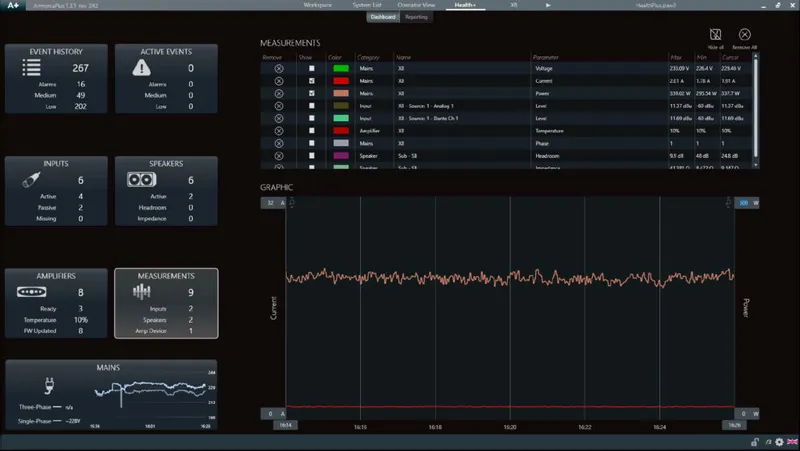
Task: Click the Remove All measurements icon
Action: coord(744,35)
